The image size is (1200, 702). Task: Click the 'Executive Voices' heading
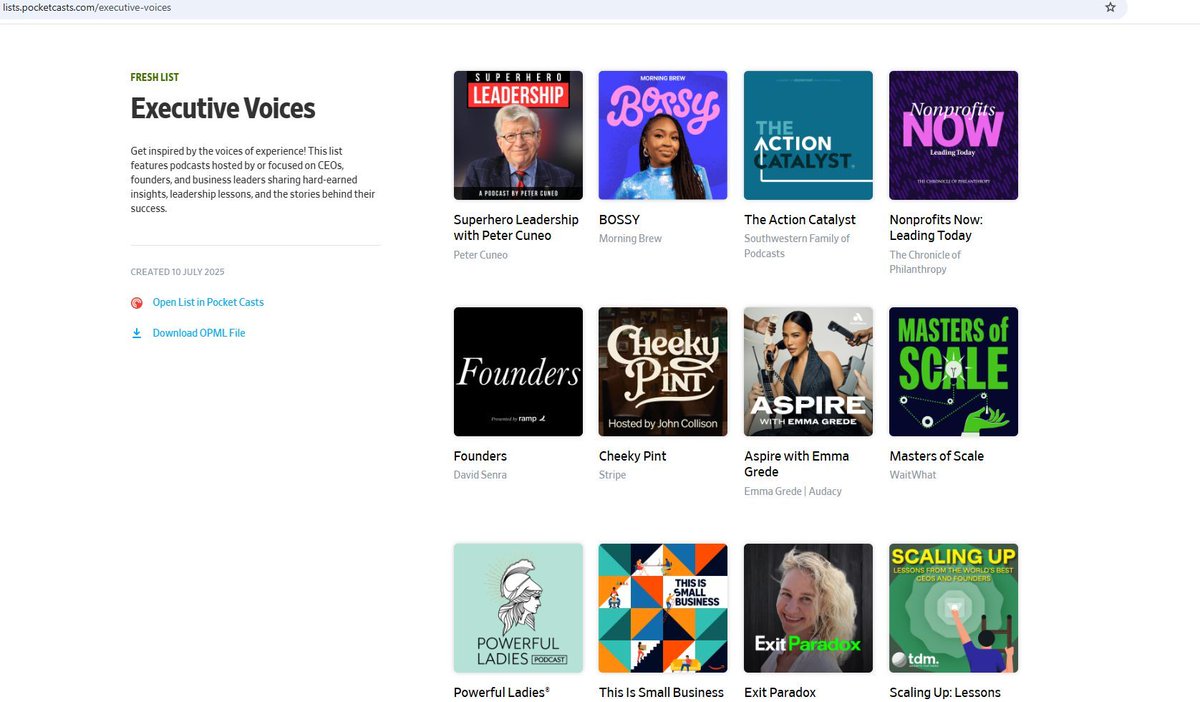pos(223,108)
